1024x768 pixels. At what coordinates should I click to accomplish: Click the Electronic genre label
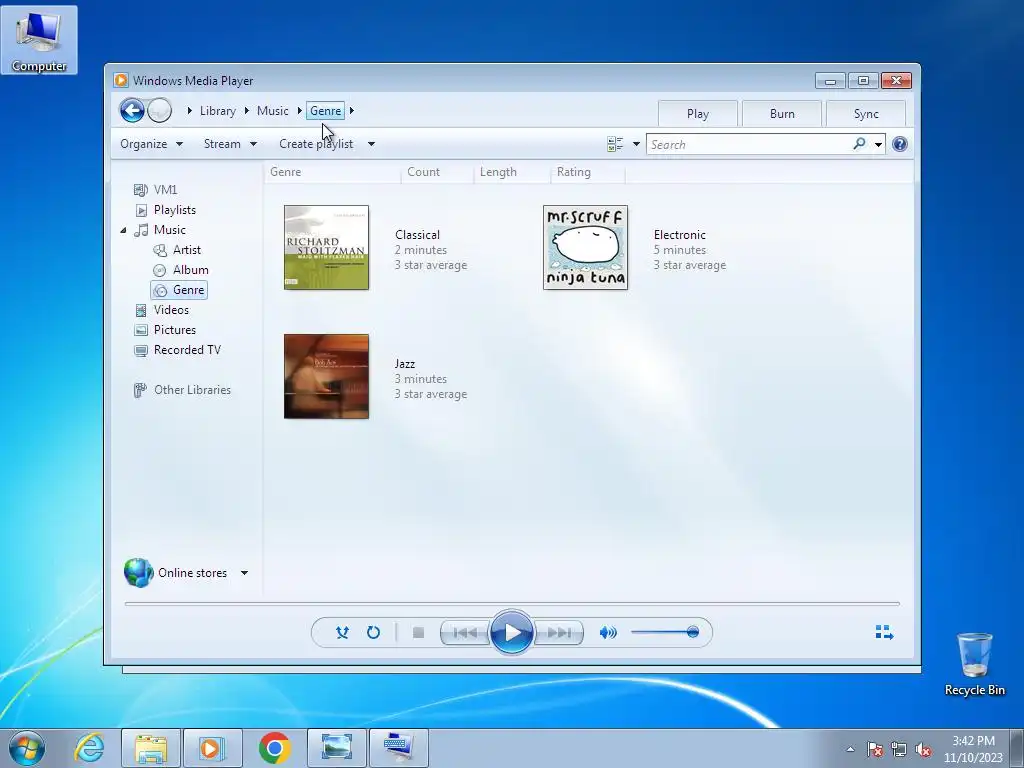(680, 234)
